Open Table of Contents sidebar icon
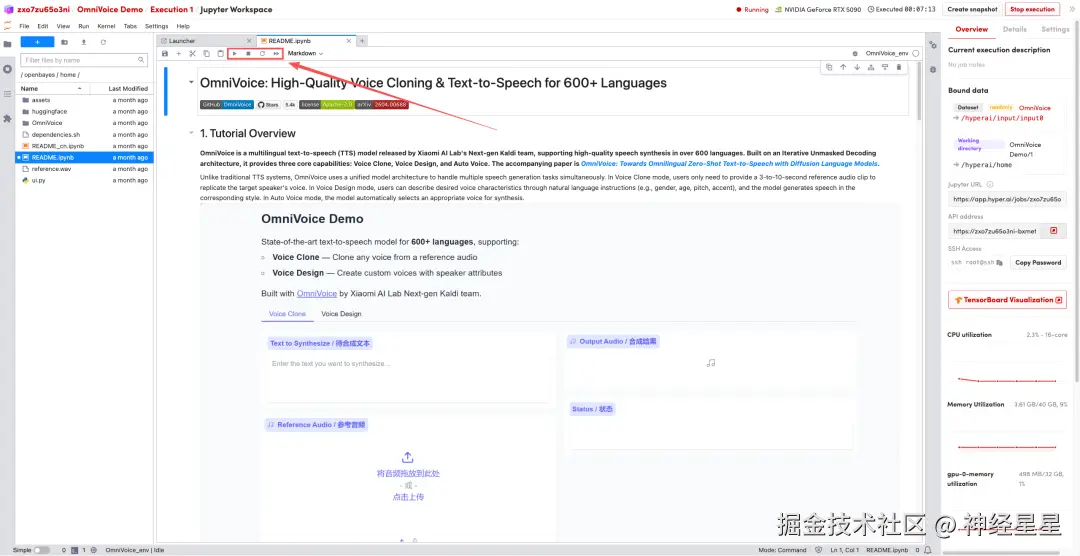This screenshot has width=1080, height=556. [8, 94]
